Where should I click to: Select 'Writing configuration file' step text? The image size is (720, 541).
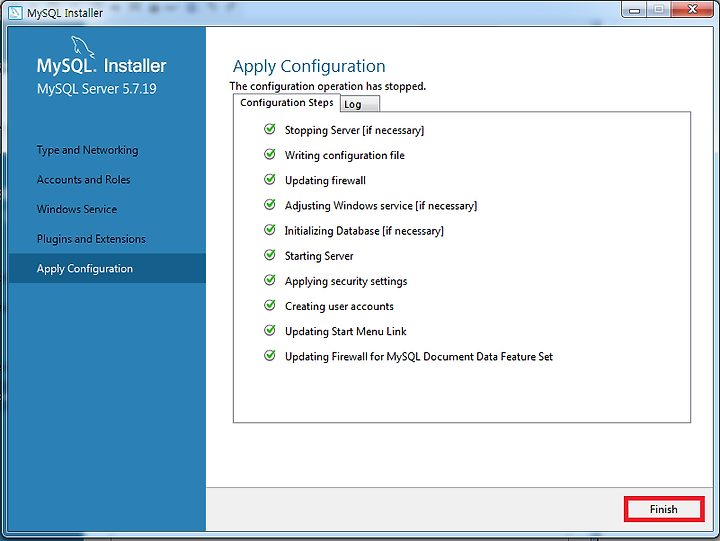coord(344,156)
